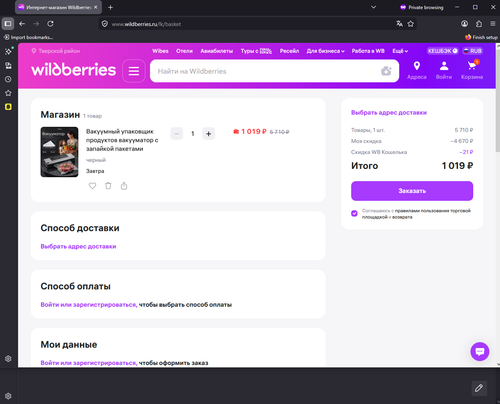
Task: Open the Ресейл menu link
Action: 289,51
